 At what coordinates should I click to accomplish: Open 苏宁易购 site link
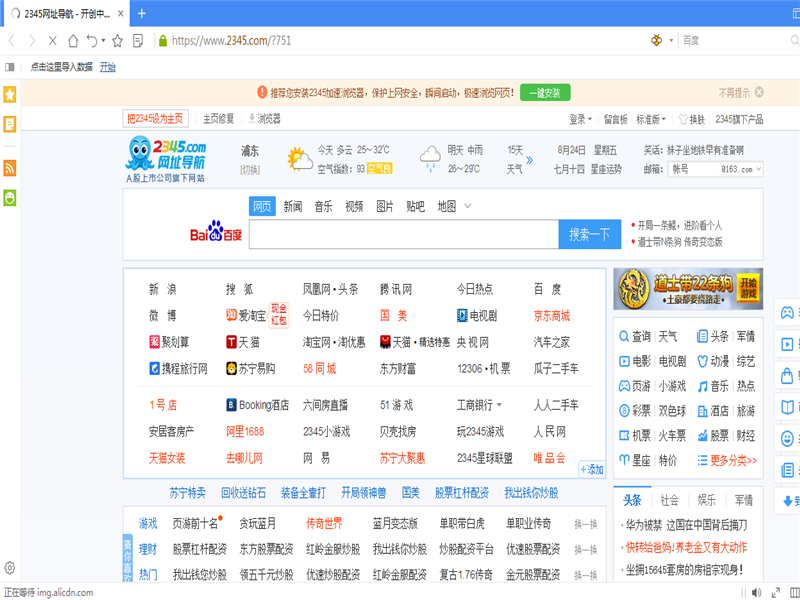[x=251, y=369]
